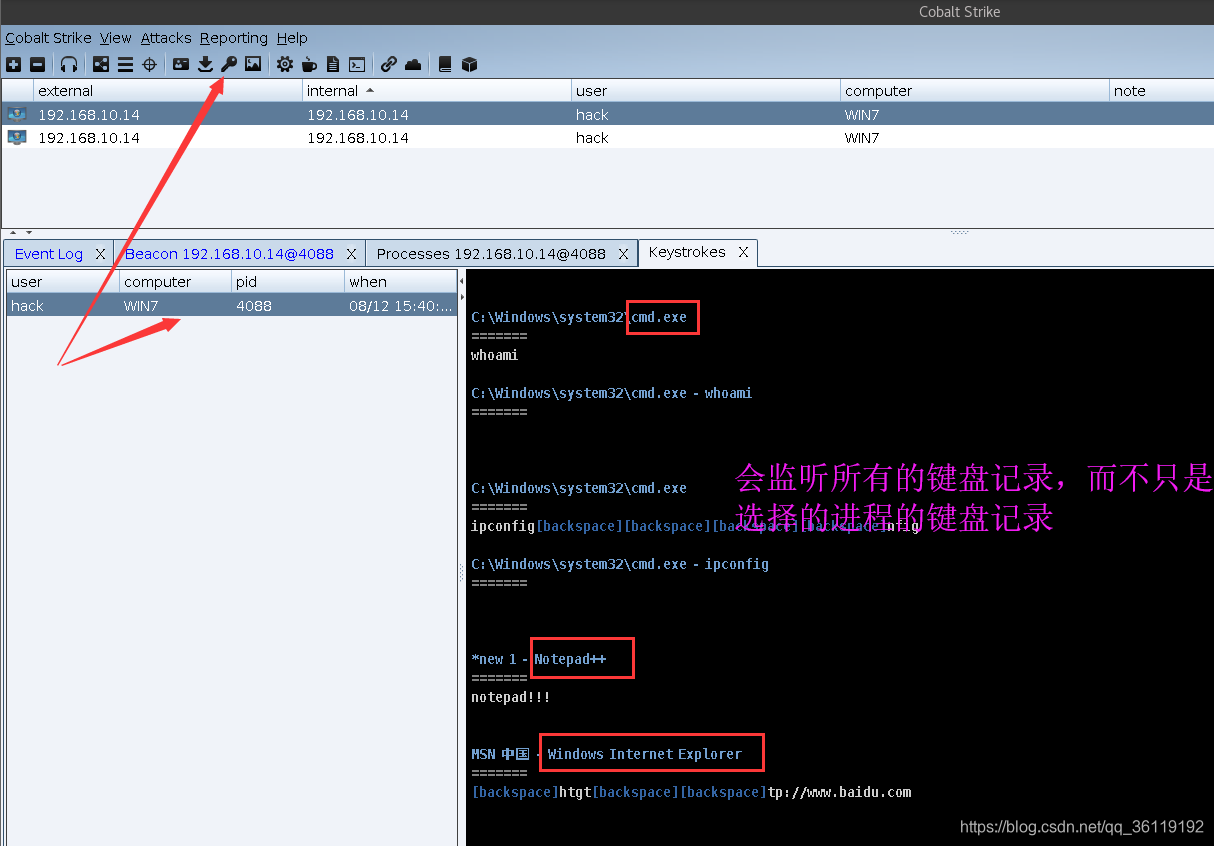
Task: Open the Help book icon
Action: click(x=445, y=64)
